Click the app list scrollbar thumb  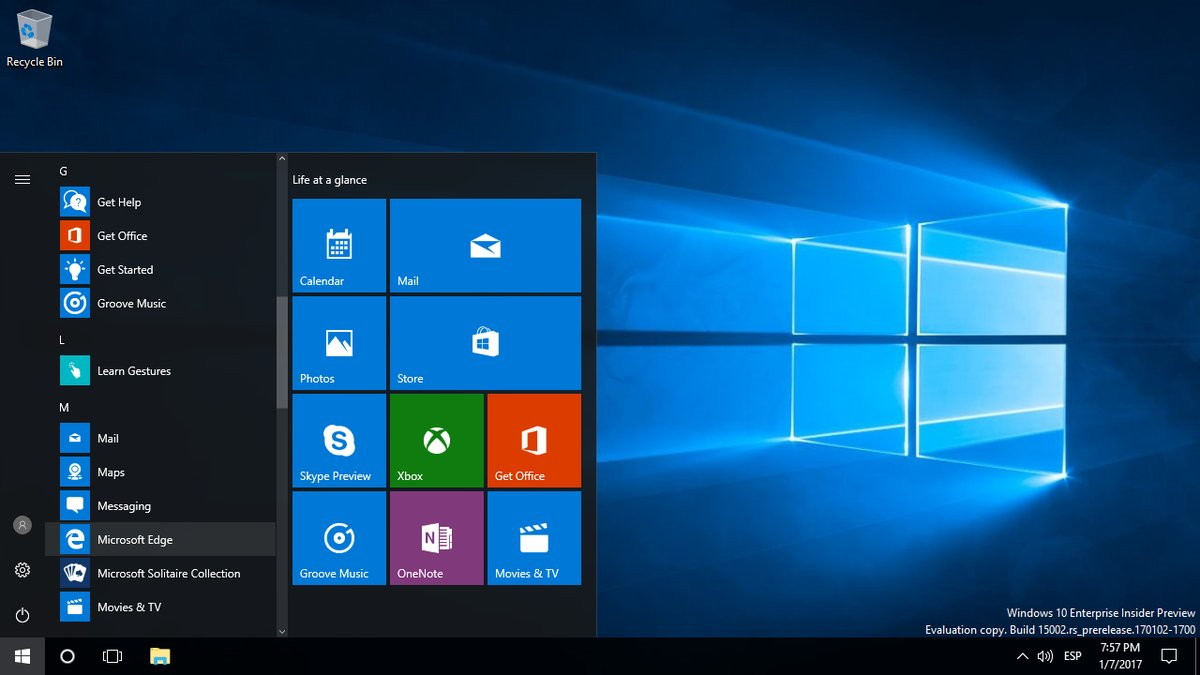(x=282, y=352)
